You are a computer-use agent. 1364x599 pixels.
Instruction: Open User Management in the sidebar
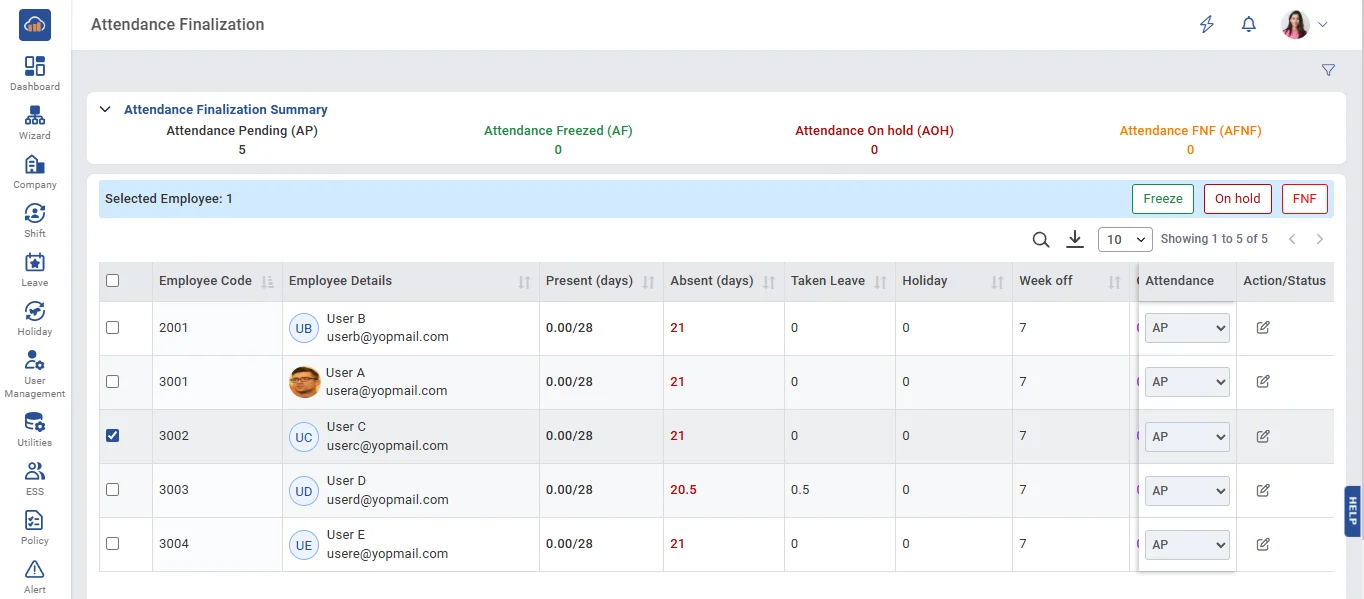coord(35,372)
